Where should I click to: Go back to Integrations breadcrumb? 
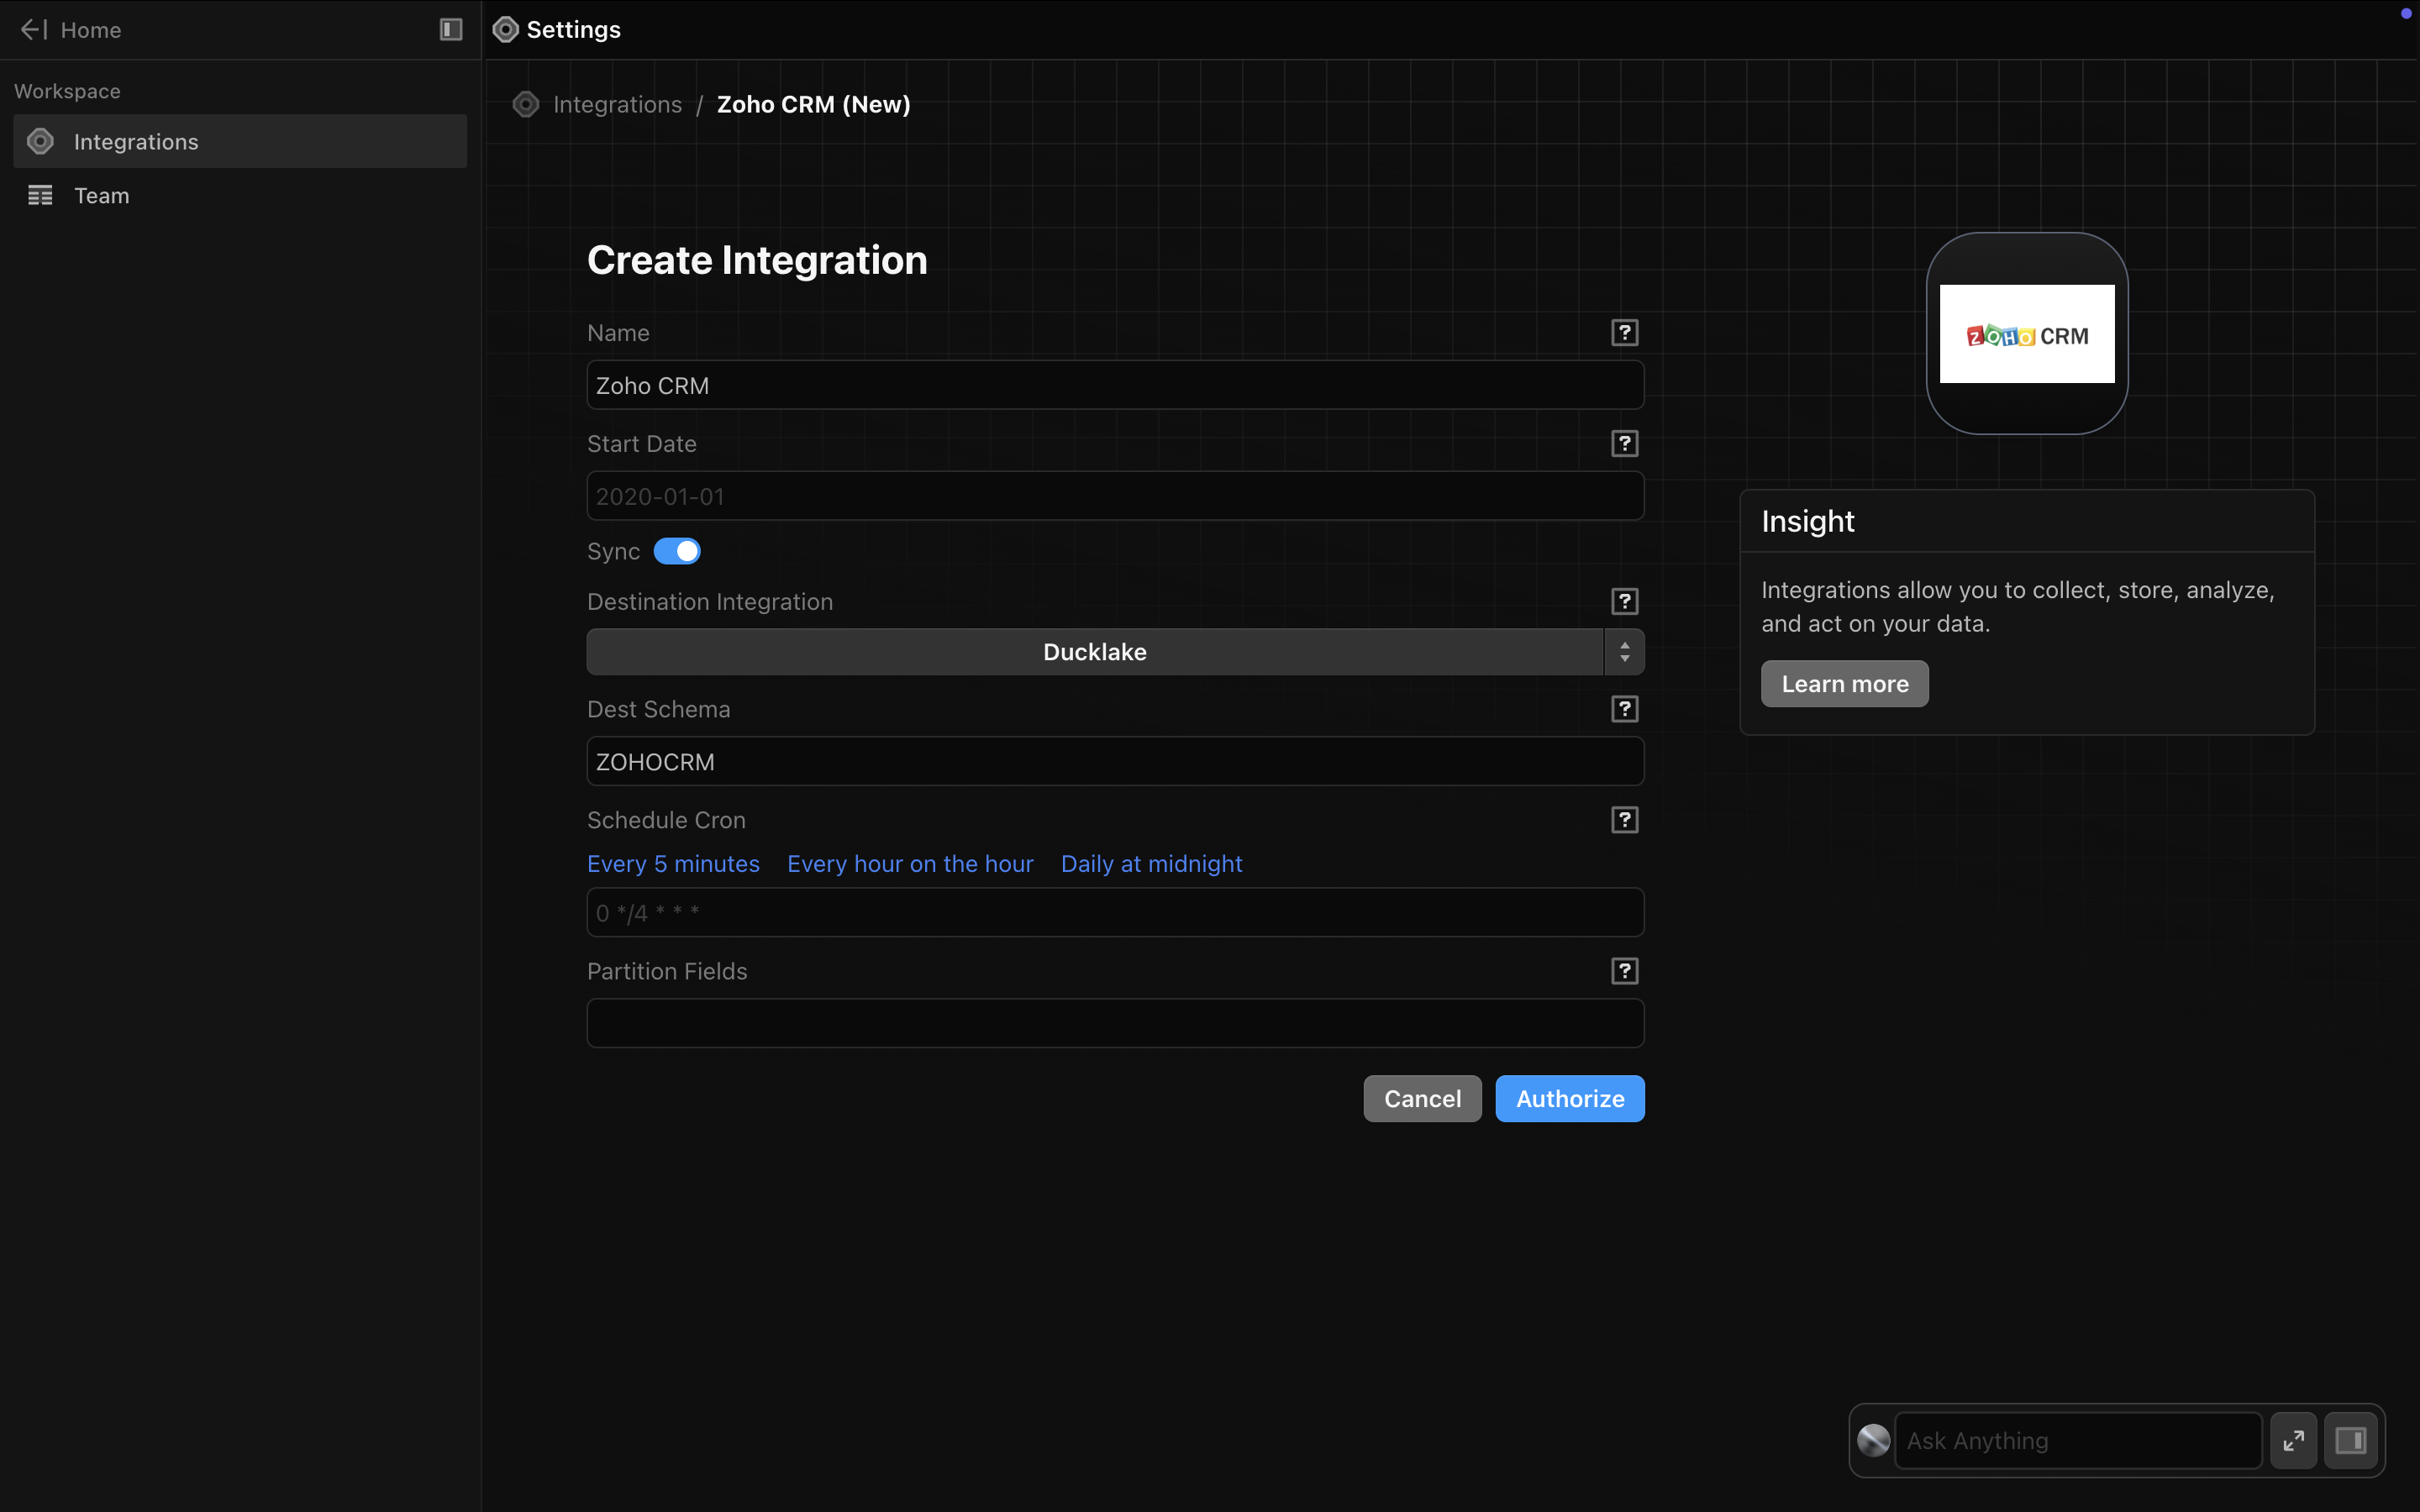click(x=617, y=105)
